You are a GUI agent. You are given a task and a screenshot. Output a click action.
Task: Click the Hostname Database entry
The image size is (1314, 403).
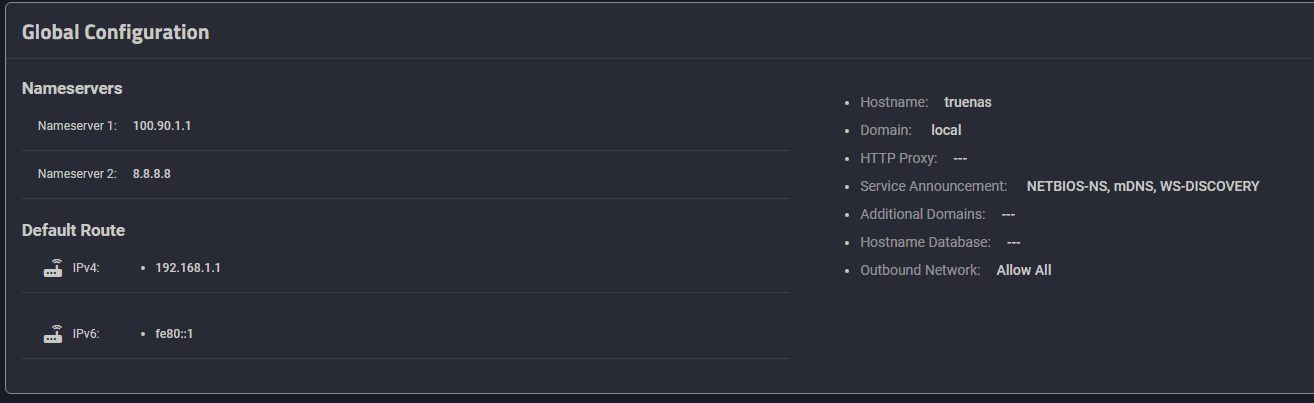click(x=940, y=242)
